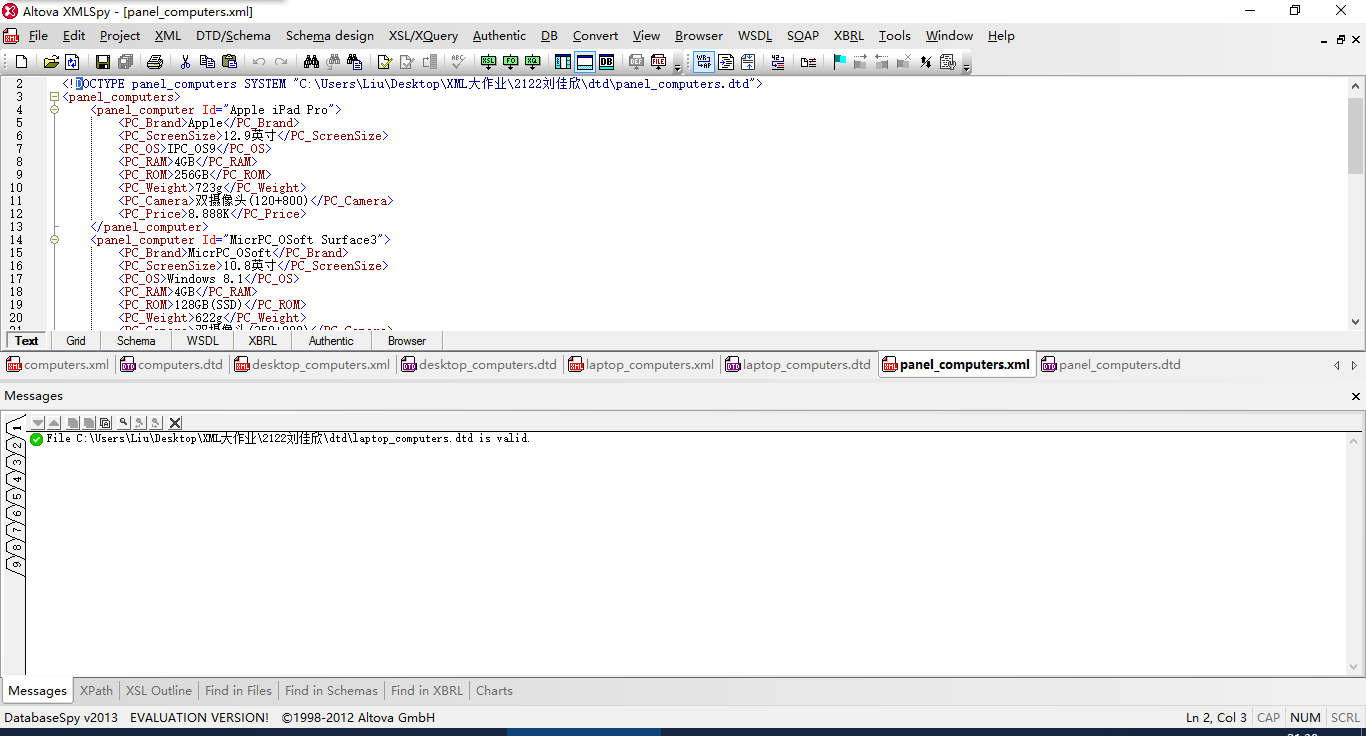Click the FILE export icon

pyautogui.click(x=657, y=62)
